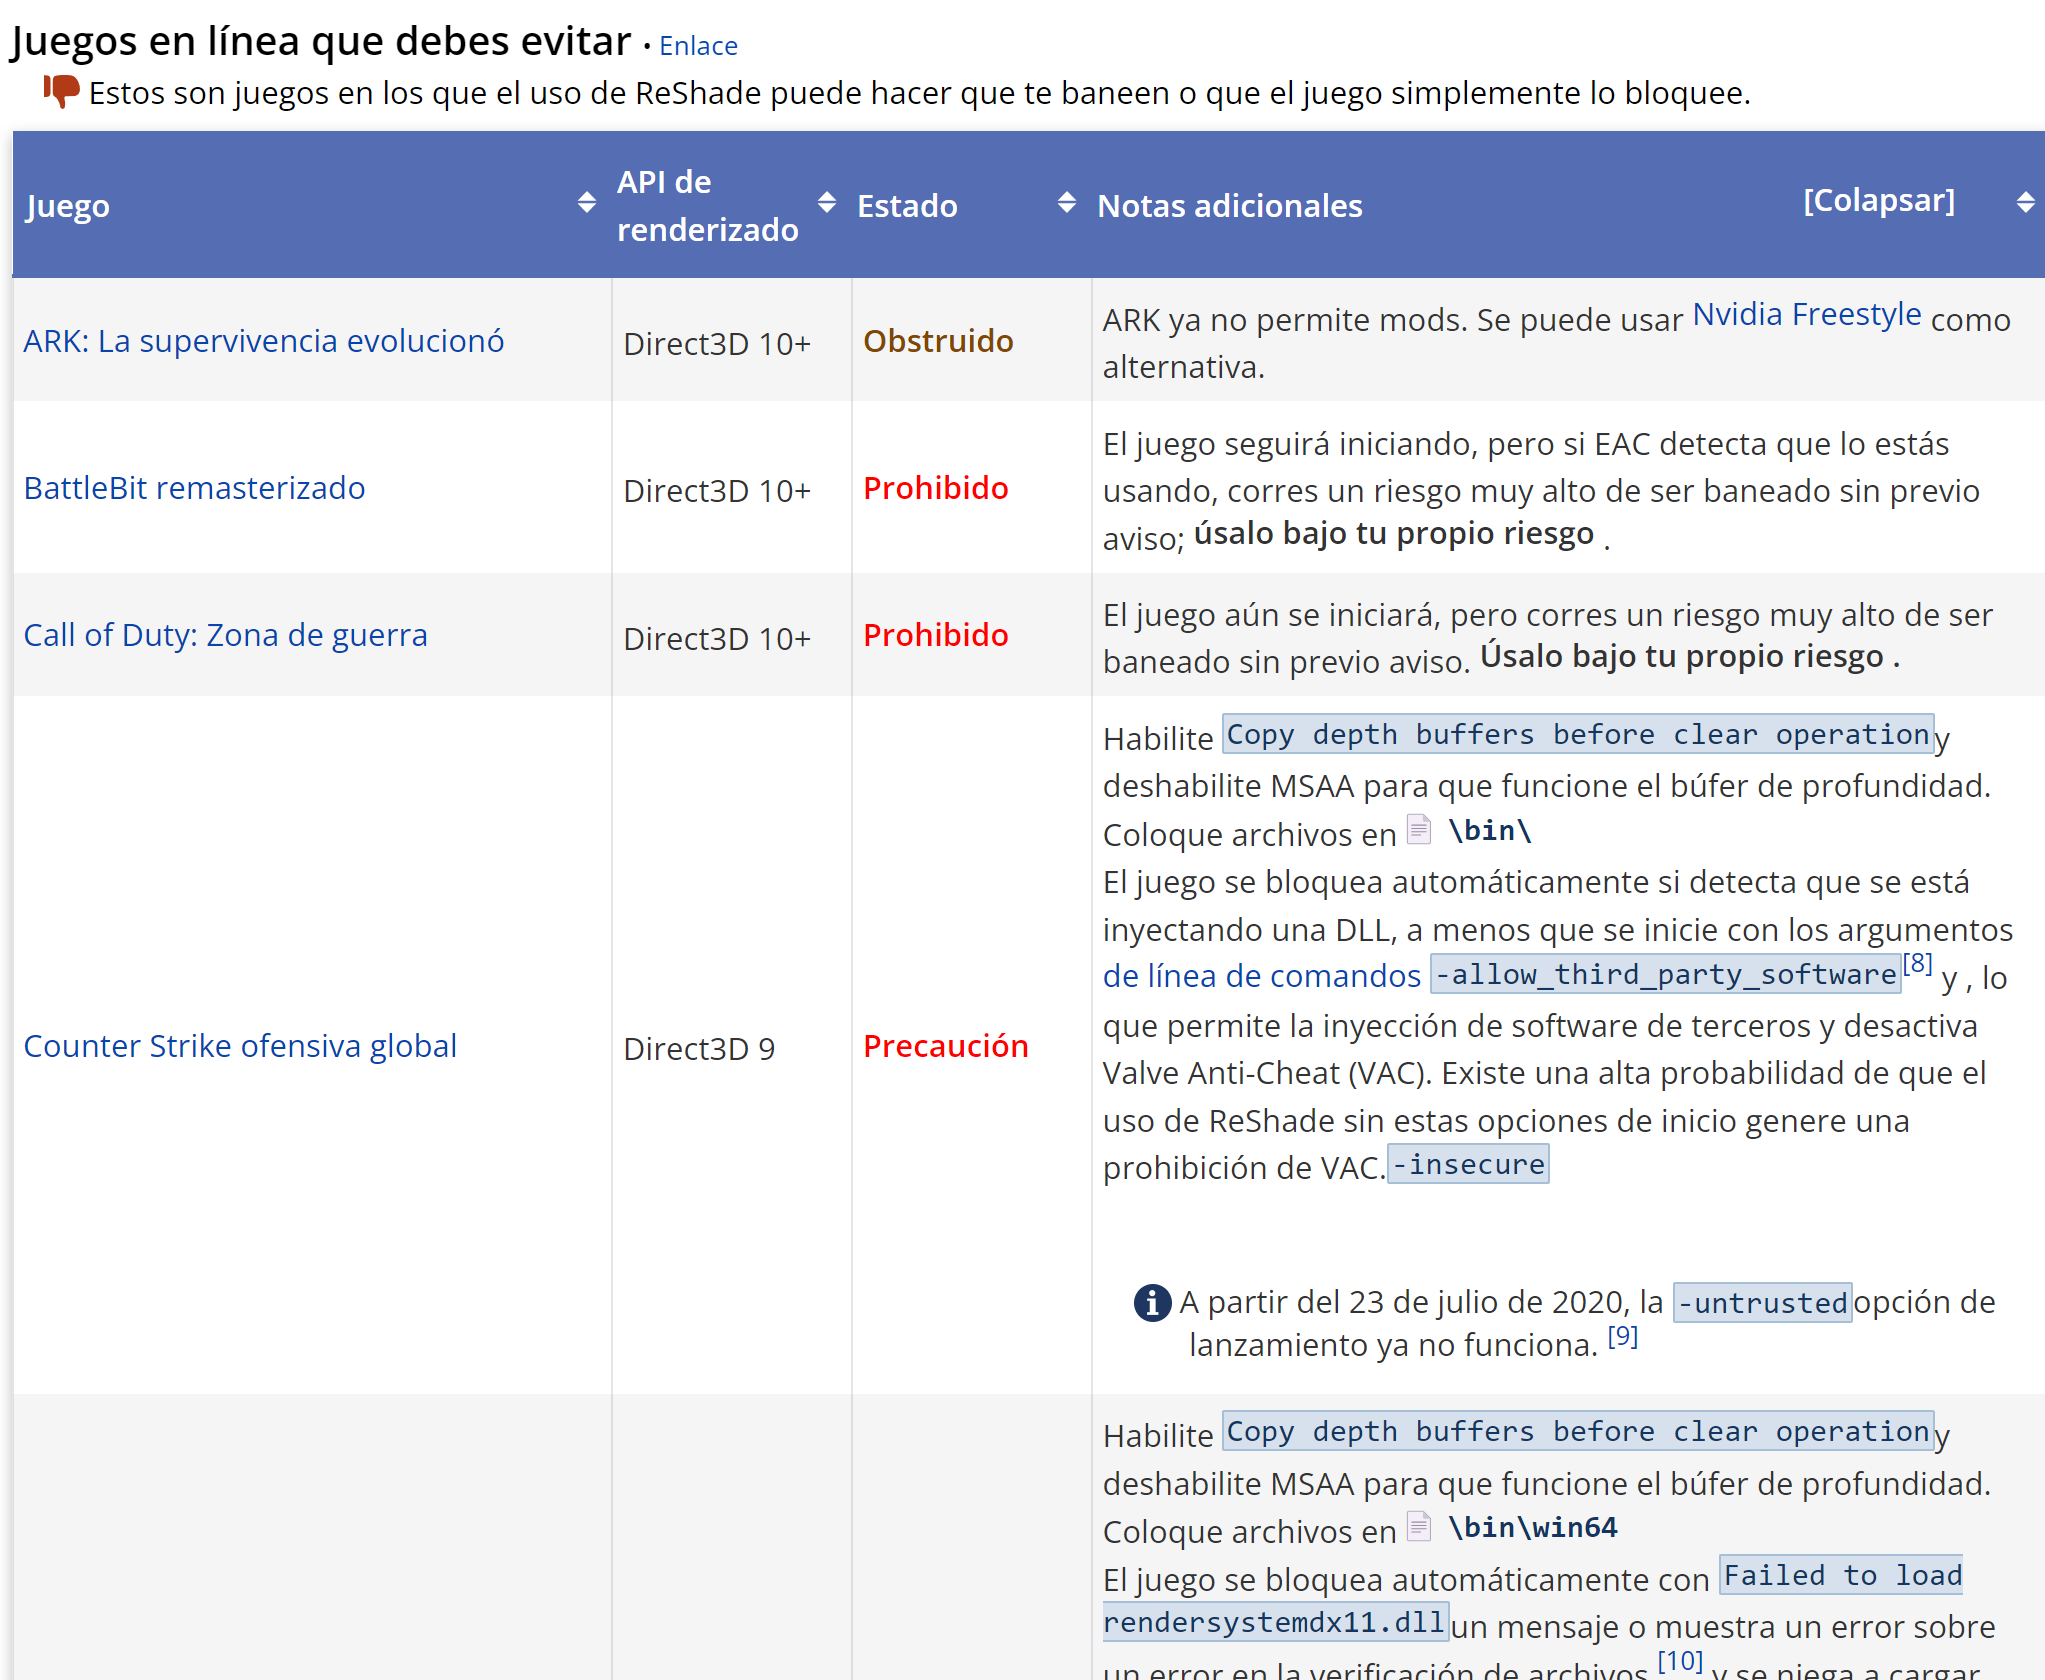
Task: Sort by API de renderizado arrows
Action: (x=827, y=203)
